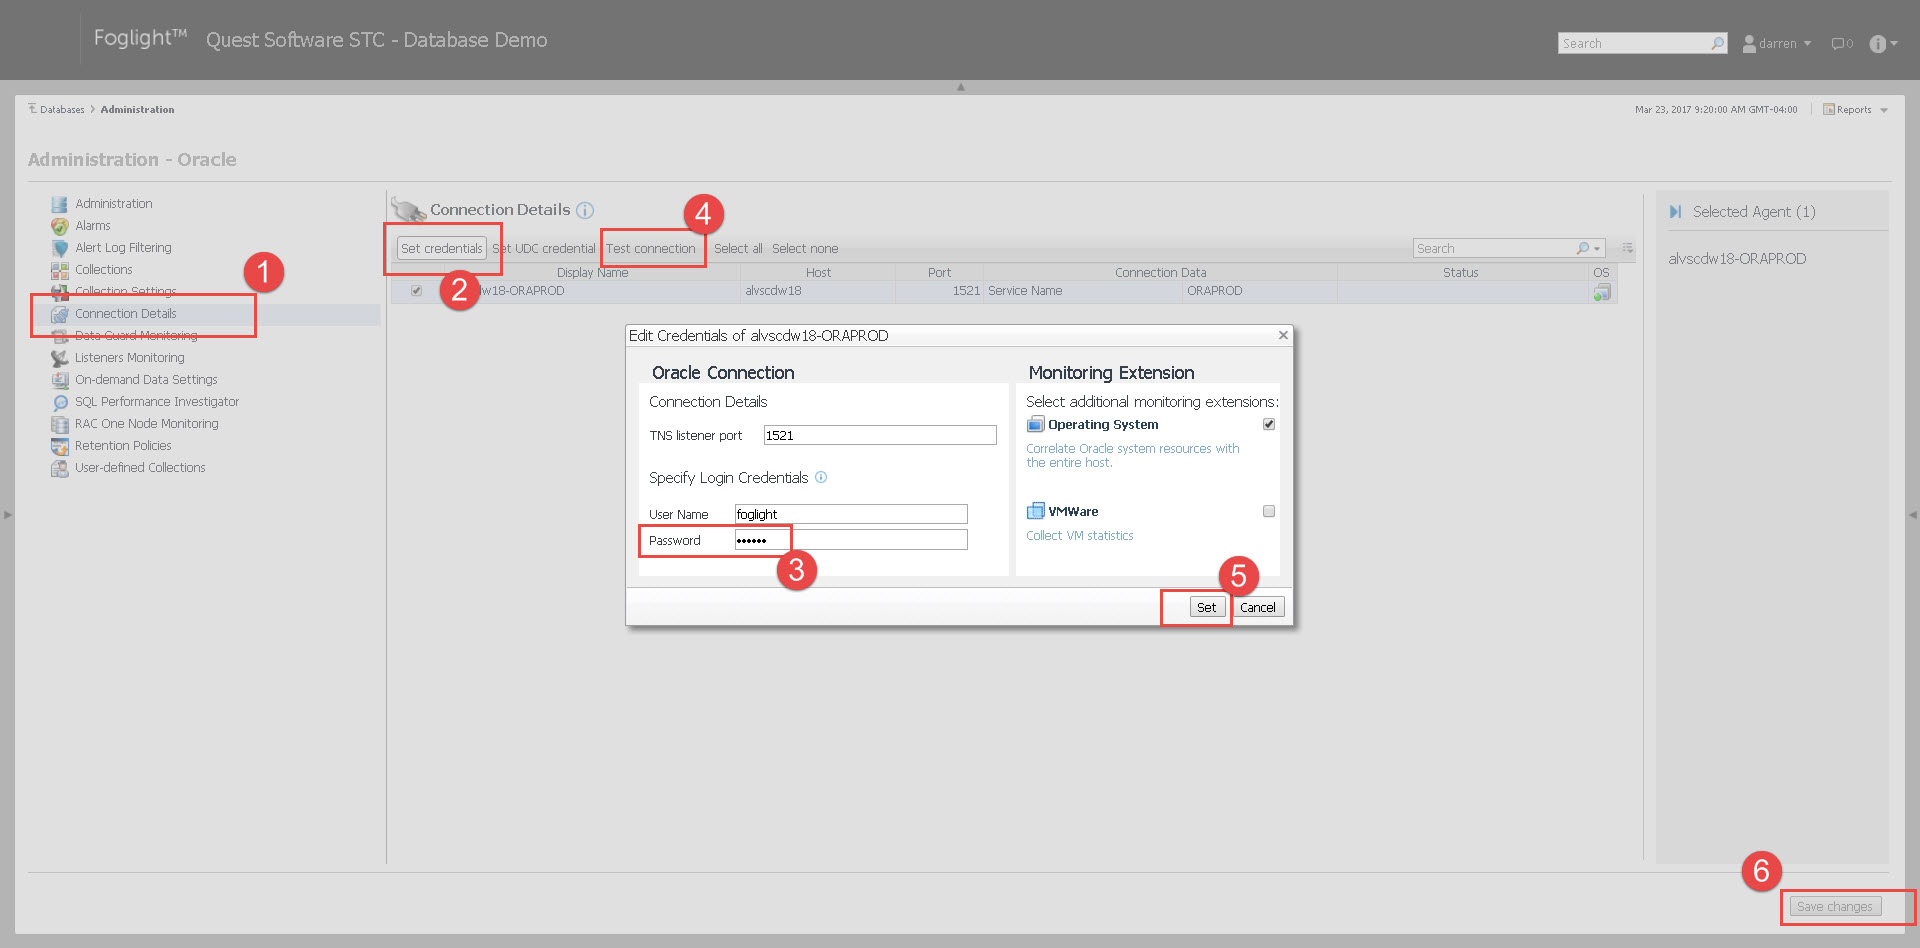This screenshot has height=948, width=1920.
Task: Open RAC One Node Monitoring sidebar item
Action: click(147, 424)
